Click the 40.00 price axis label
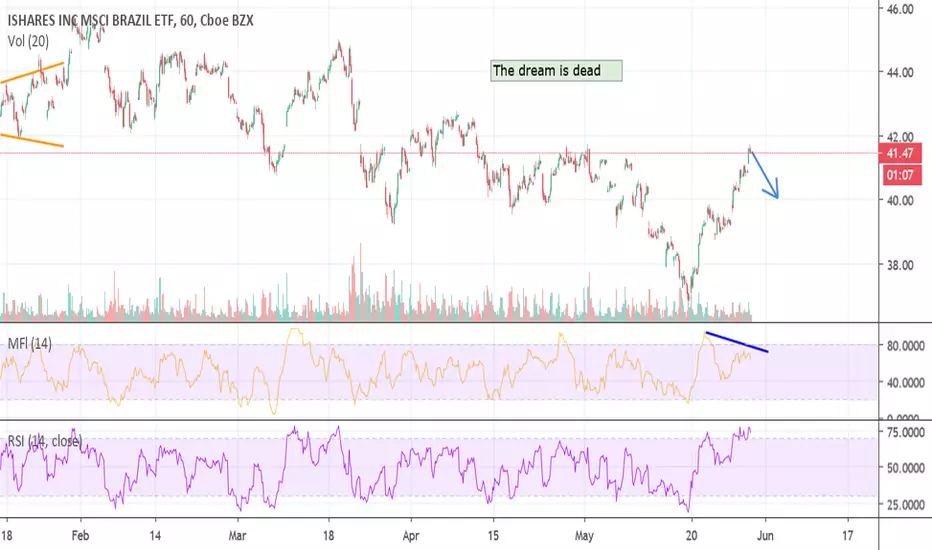This screenshot has height=550, width=932. [x=900, y=200]
